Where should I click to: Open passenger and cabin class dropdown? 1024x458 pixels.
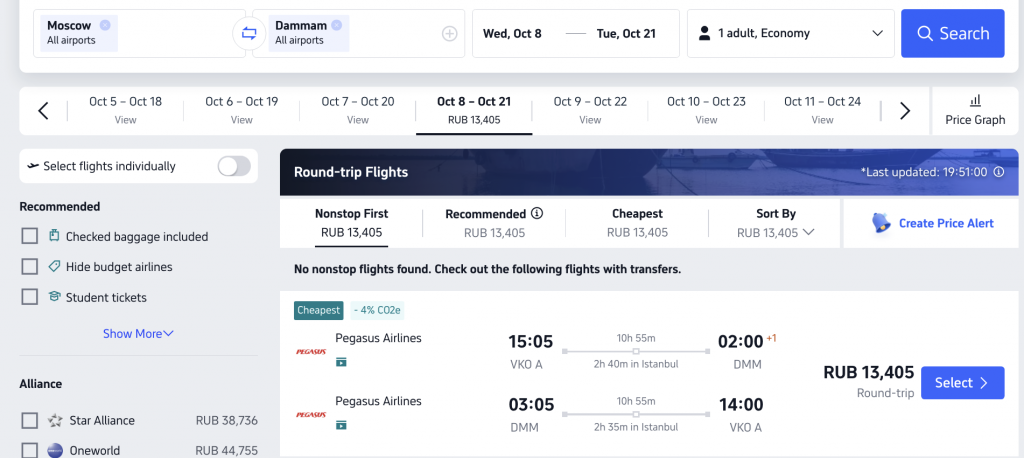(791, 33)
